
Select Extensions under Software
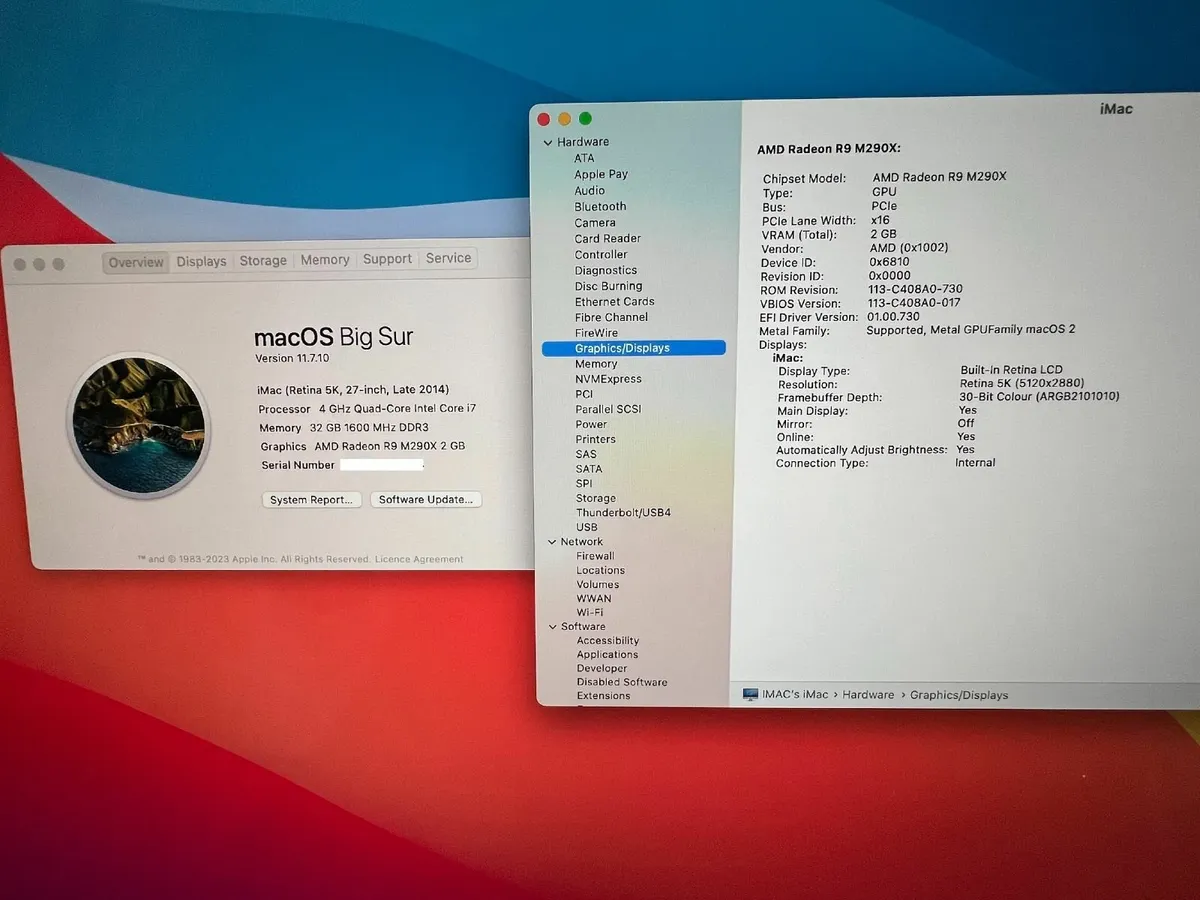[604, 696]
